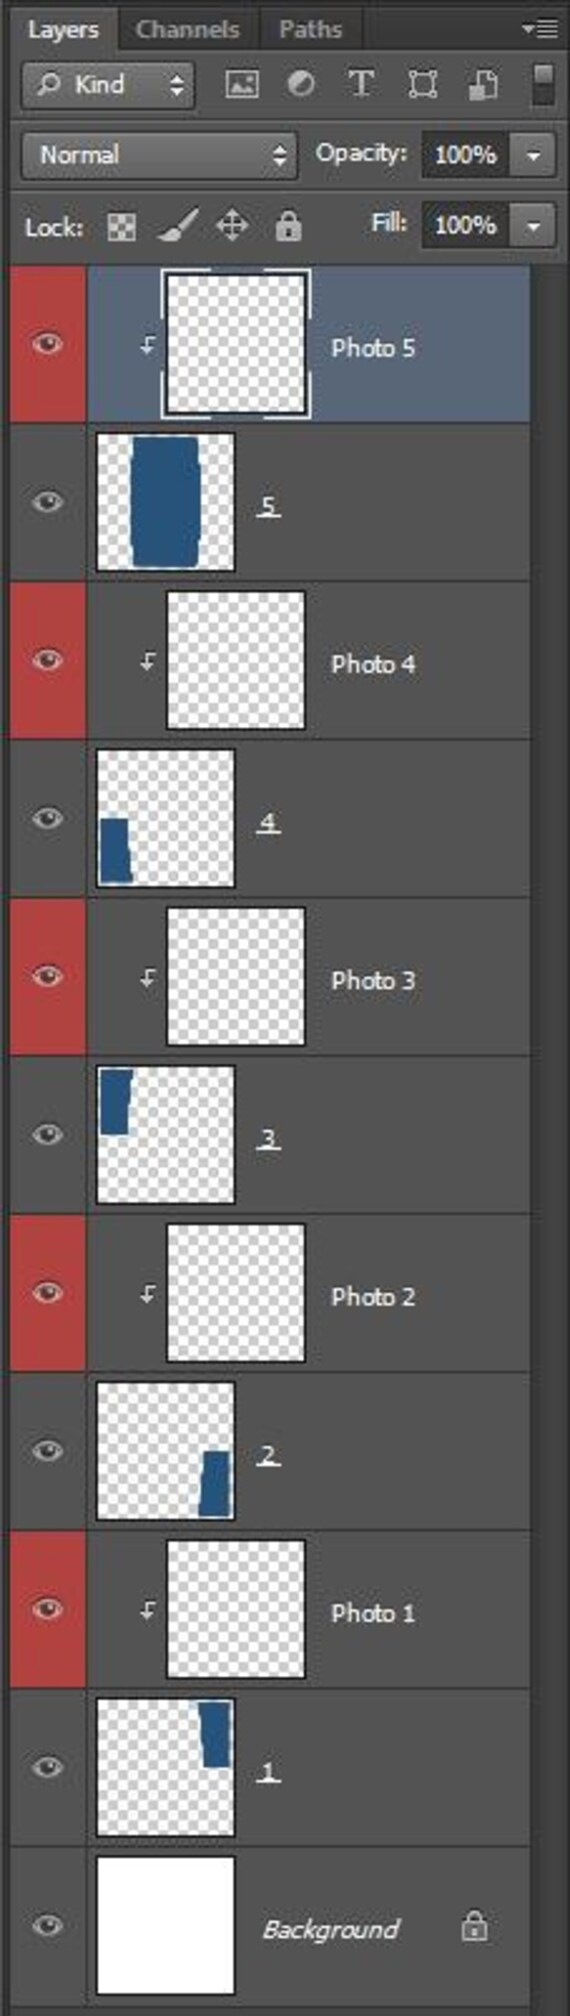
Task: Open the Layers panel flyout menu
Action: click(x=541, y=29)
